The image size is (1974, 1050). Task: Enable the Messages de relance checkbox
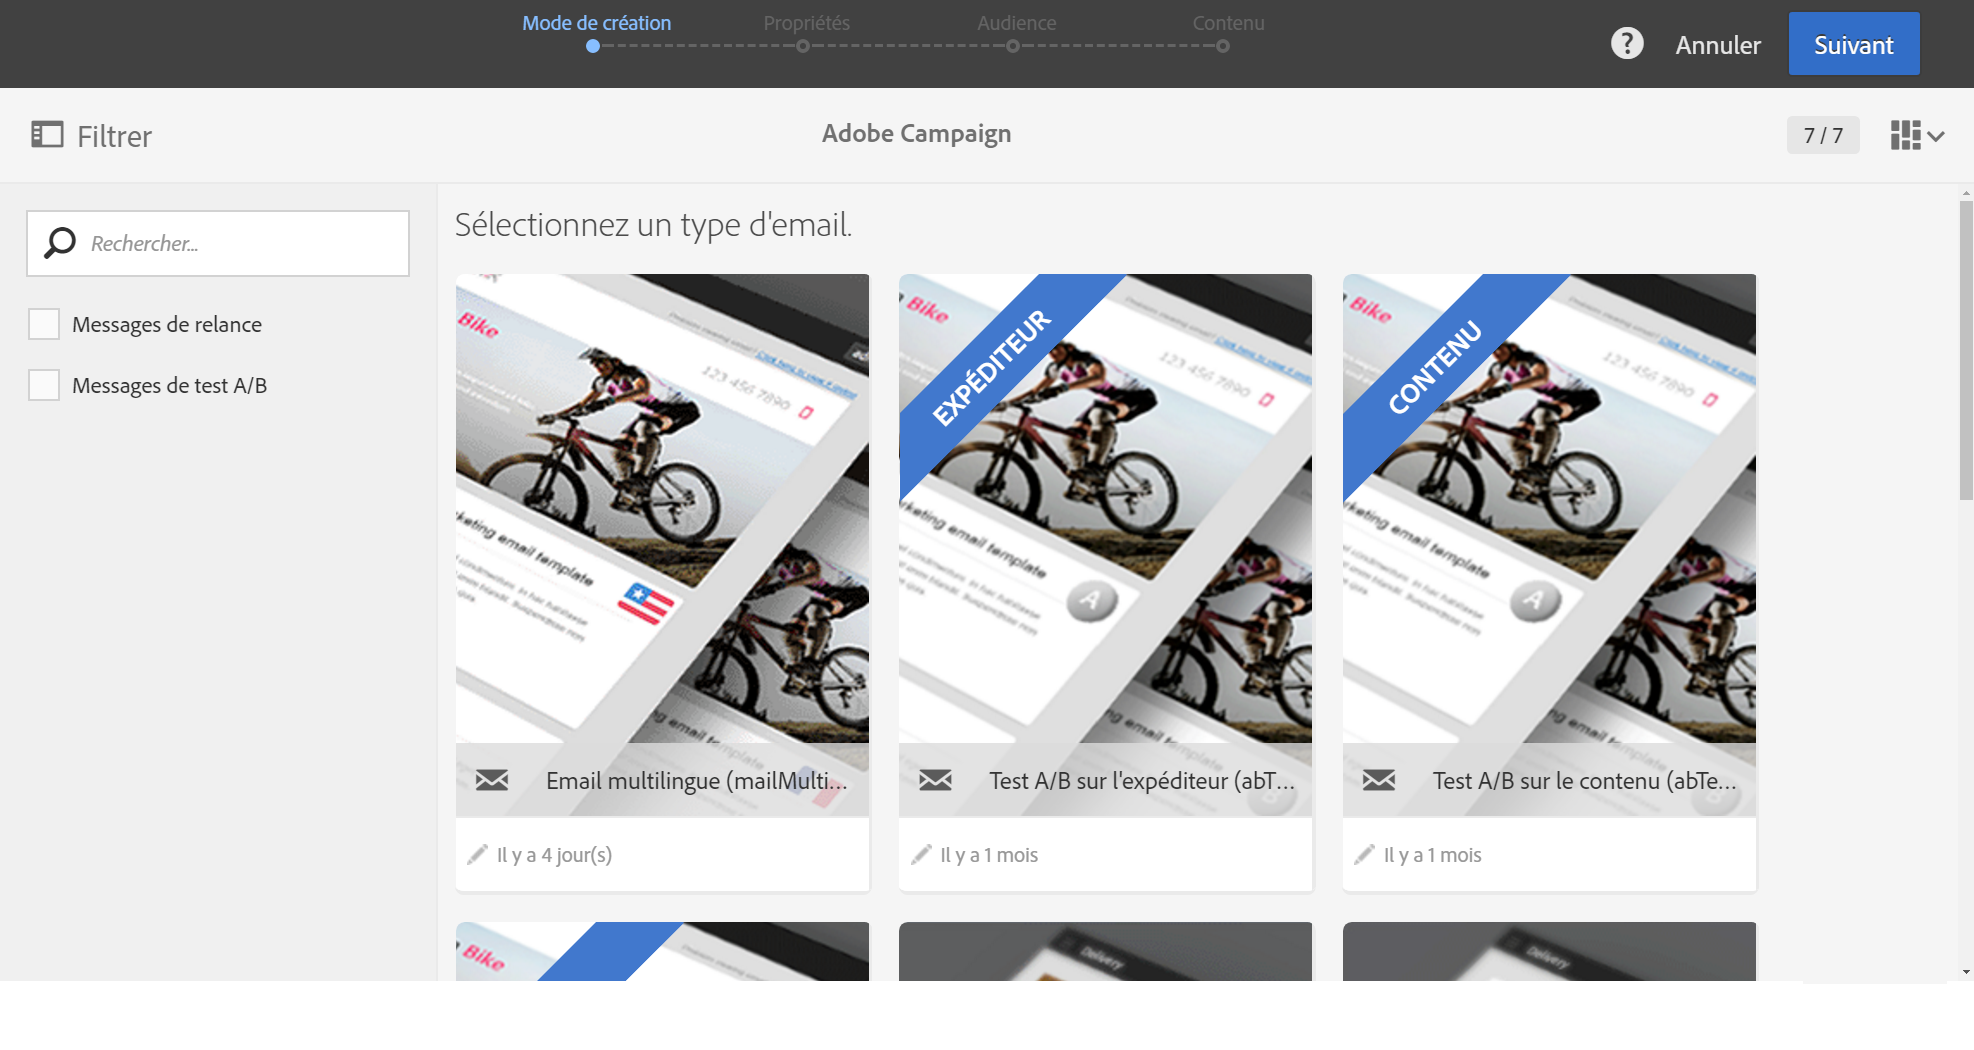(x=44, y=324)
